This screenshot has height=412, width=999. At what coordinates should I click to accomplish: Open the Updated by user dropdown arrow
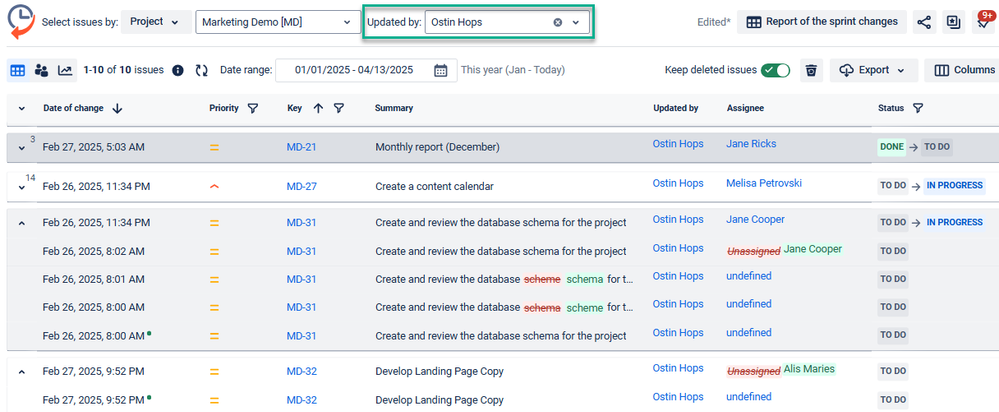pyautogui.click(x=576, y=22)
